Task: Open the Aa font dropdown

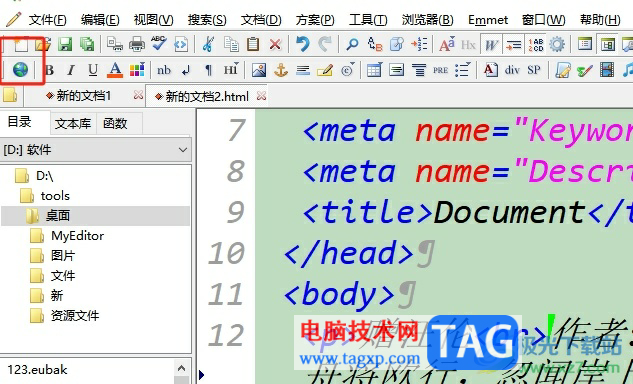Action: (x=447, y=44)
